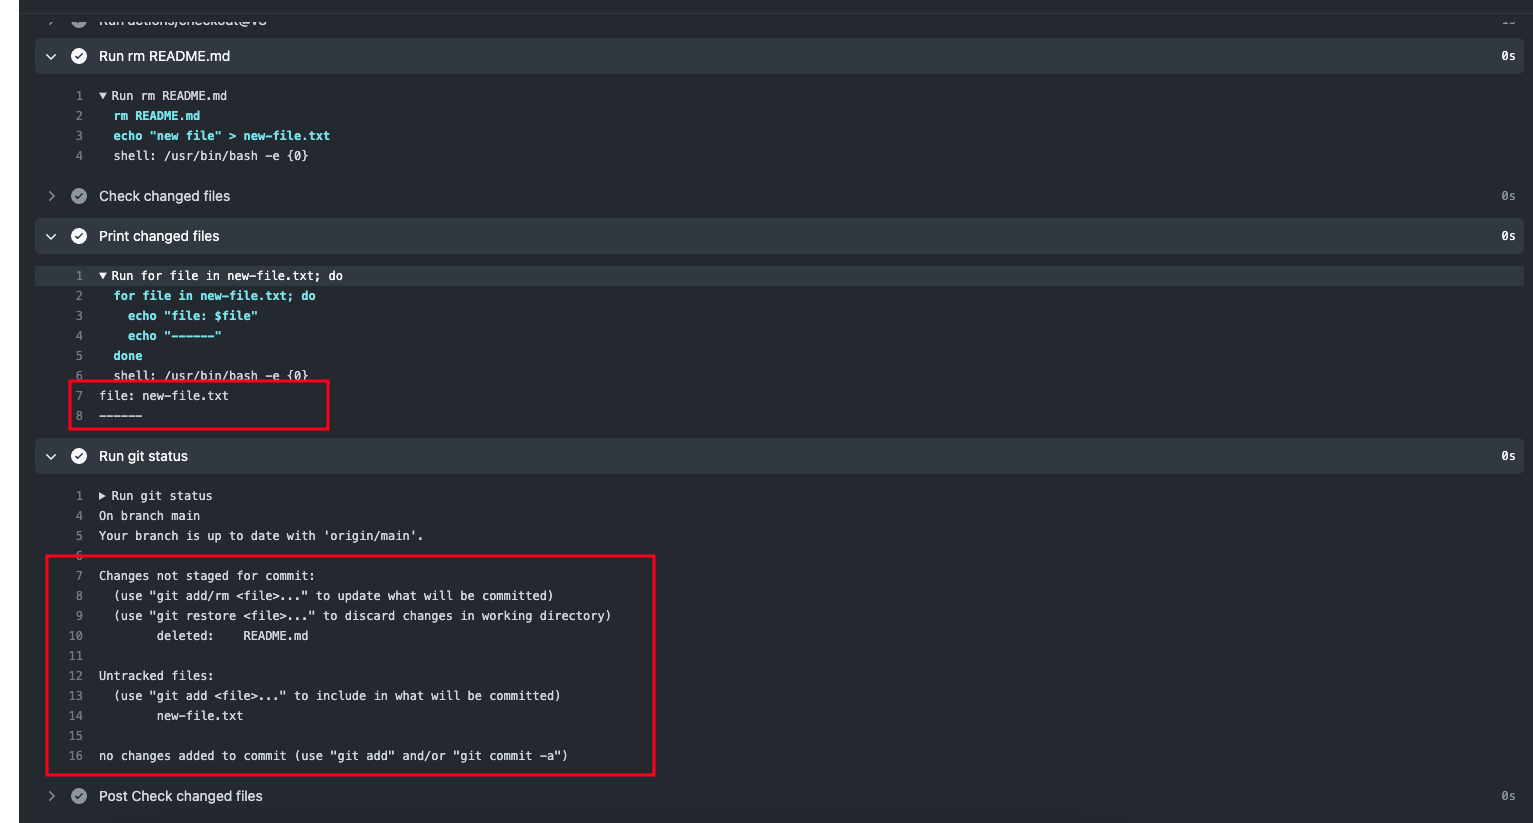
Task: Expand the "Post Check changed files" step
Action: pos(51,796)
